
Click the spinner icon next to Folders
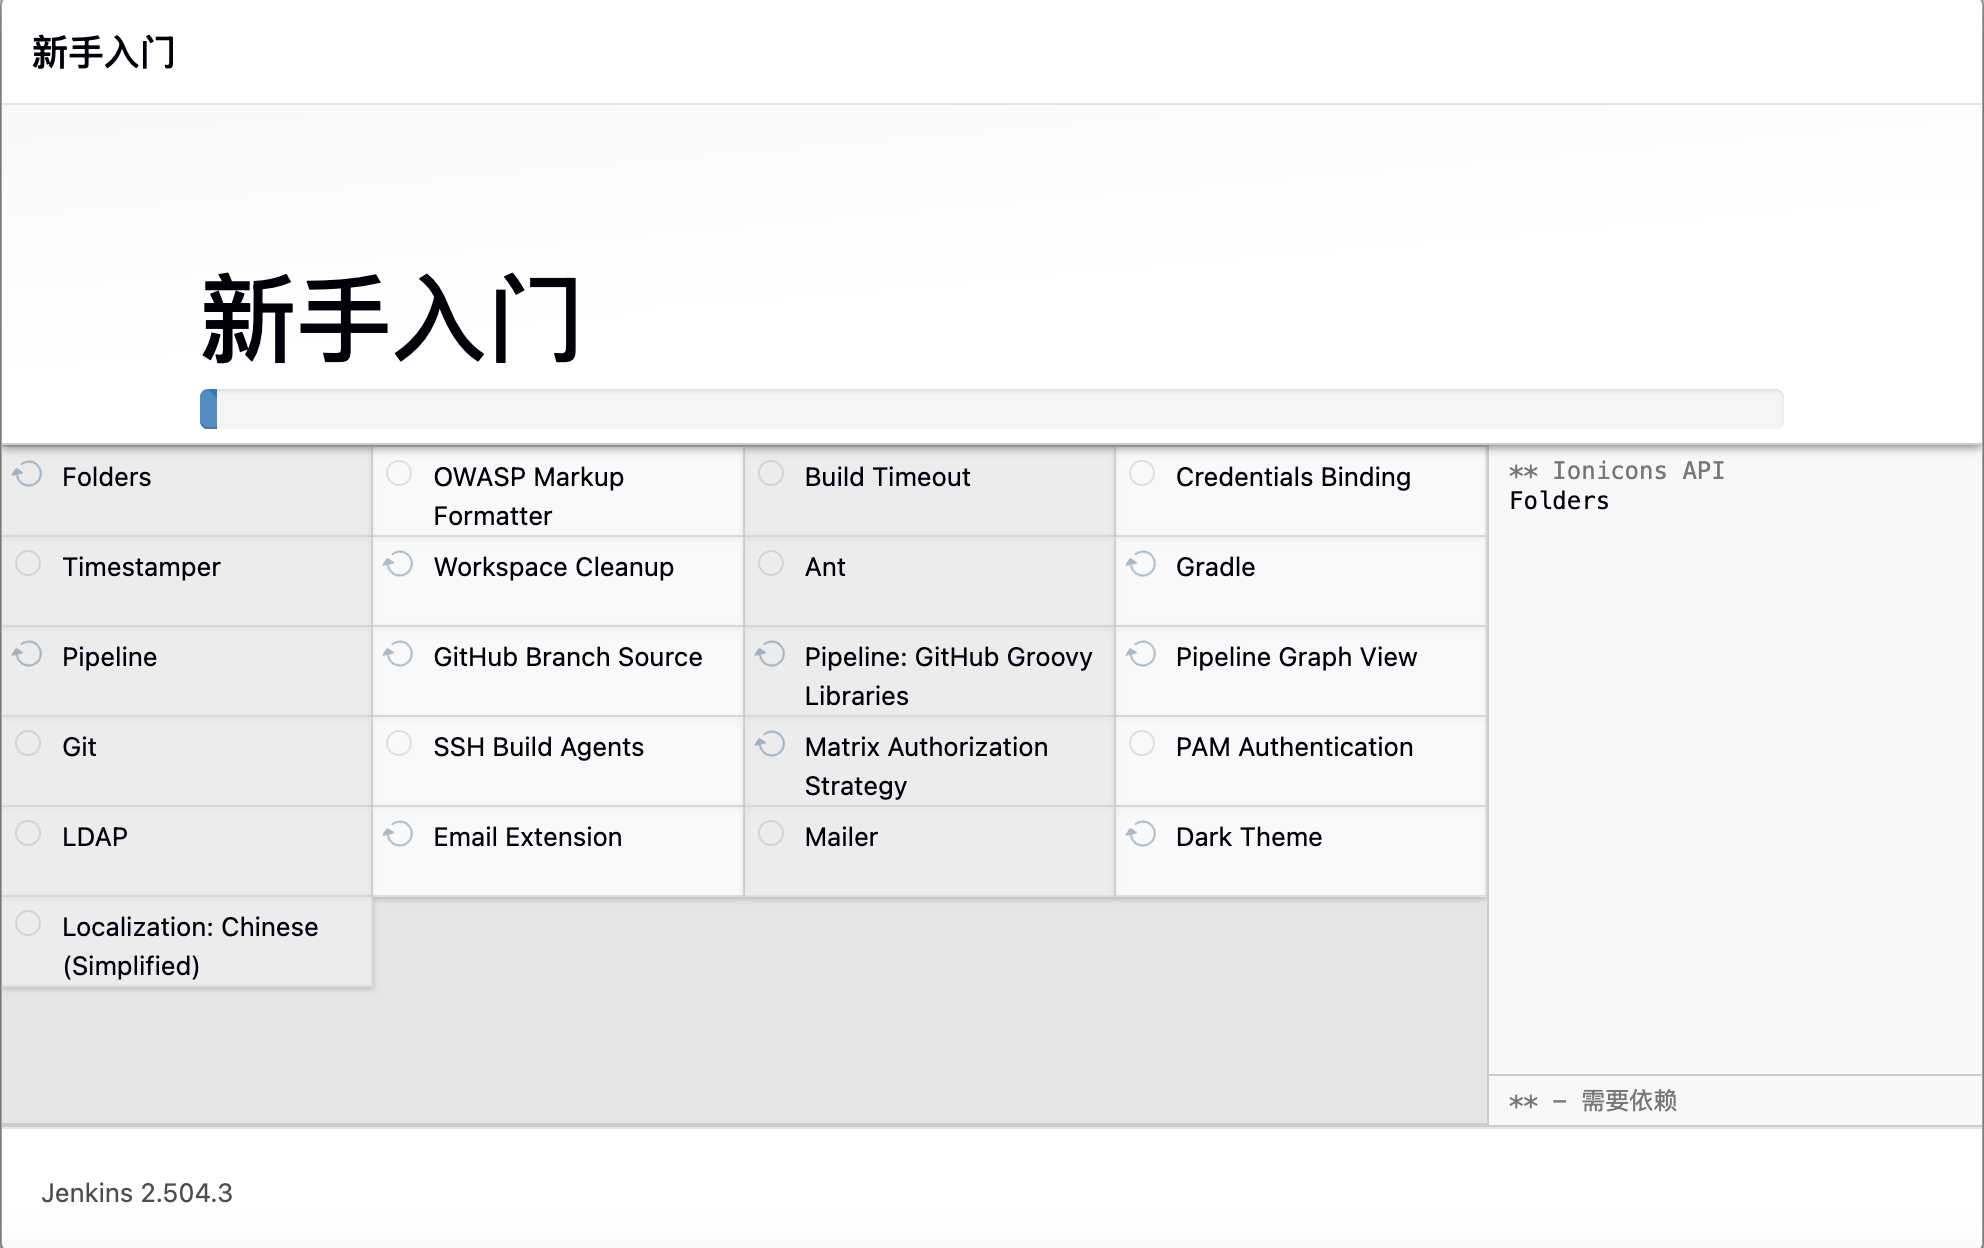[28, 474]
